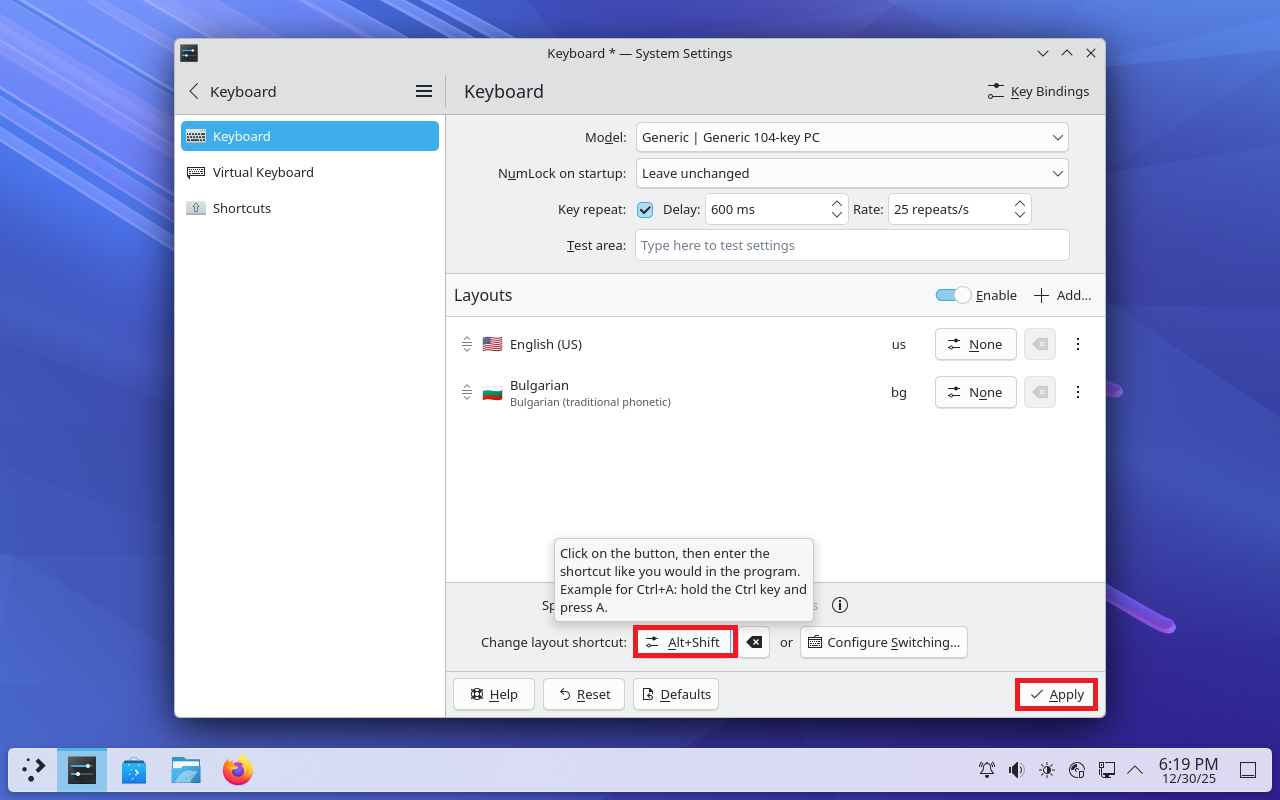This screenshot has width=1280, height=800.
Task: Open more options for Bulgarian layout
Action: 1078,392
